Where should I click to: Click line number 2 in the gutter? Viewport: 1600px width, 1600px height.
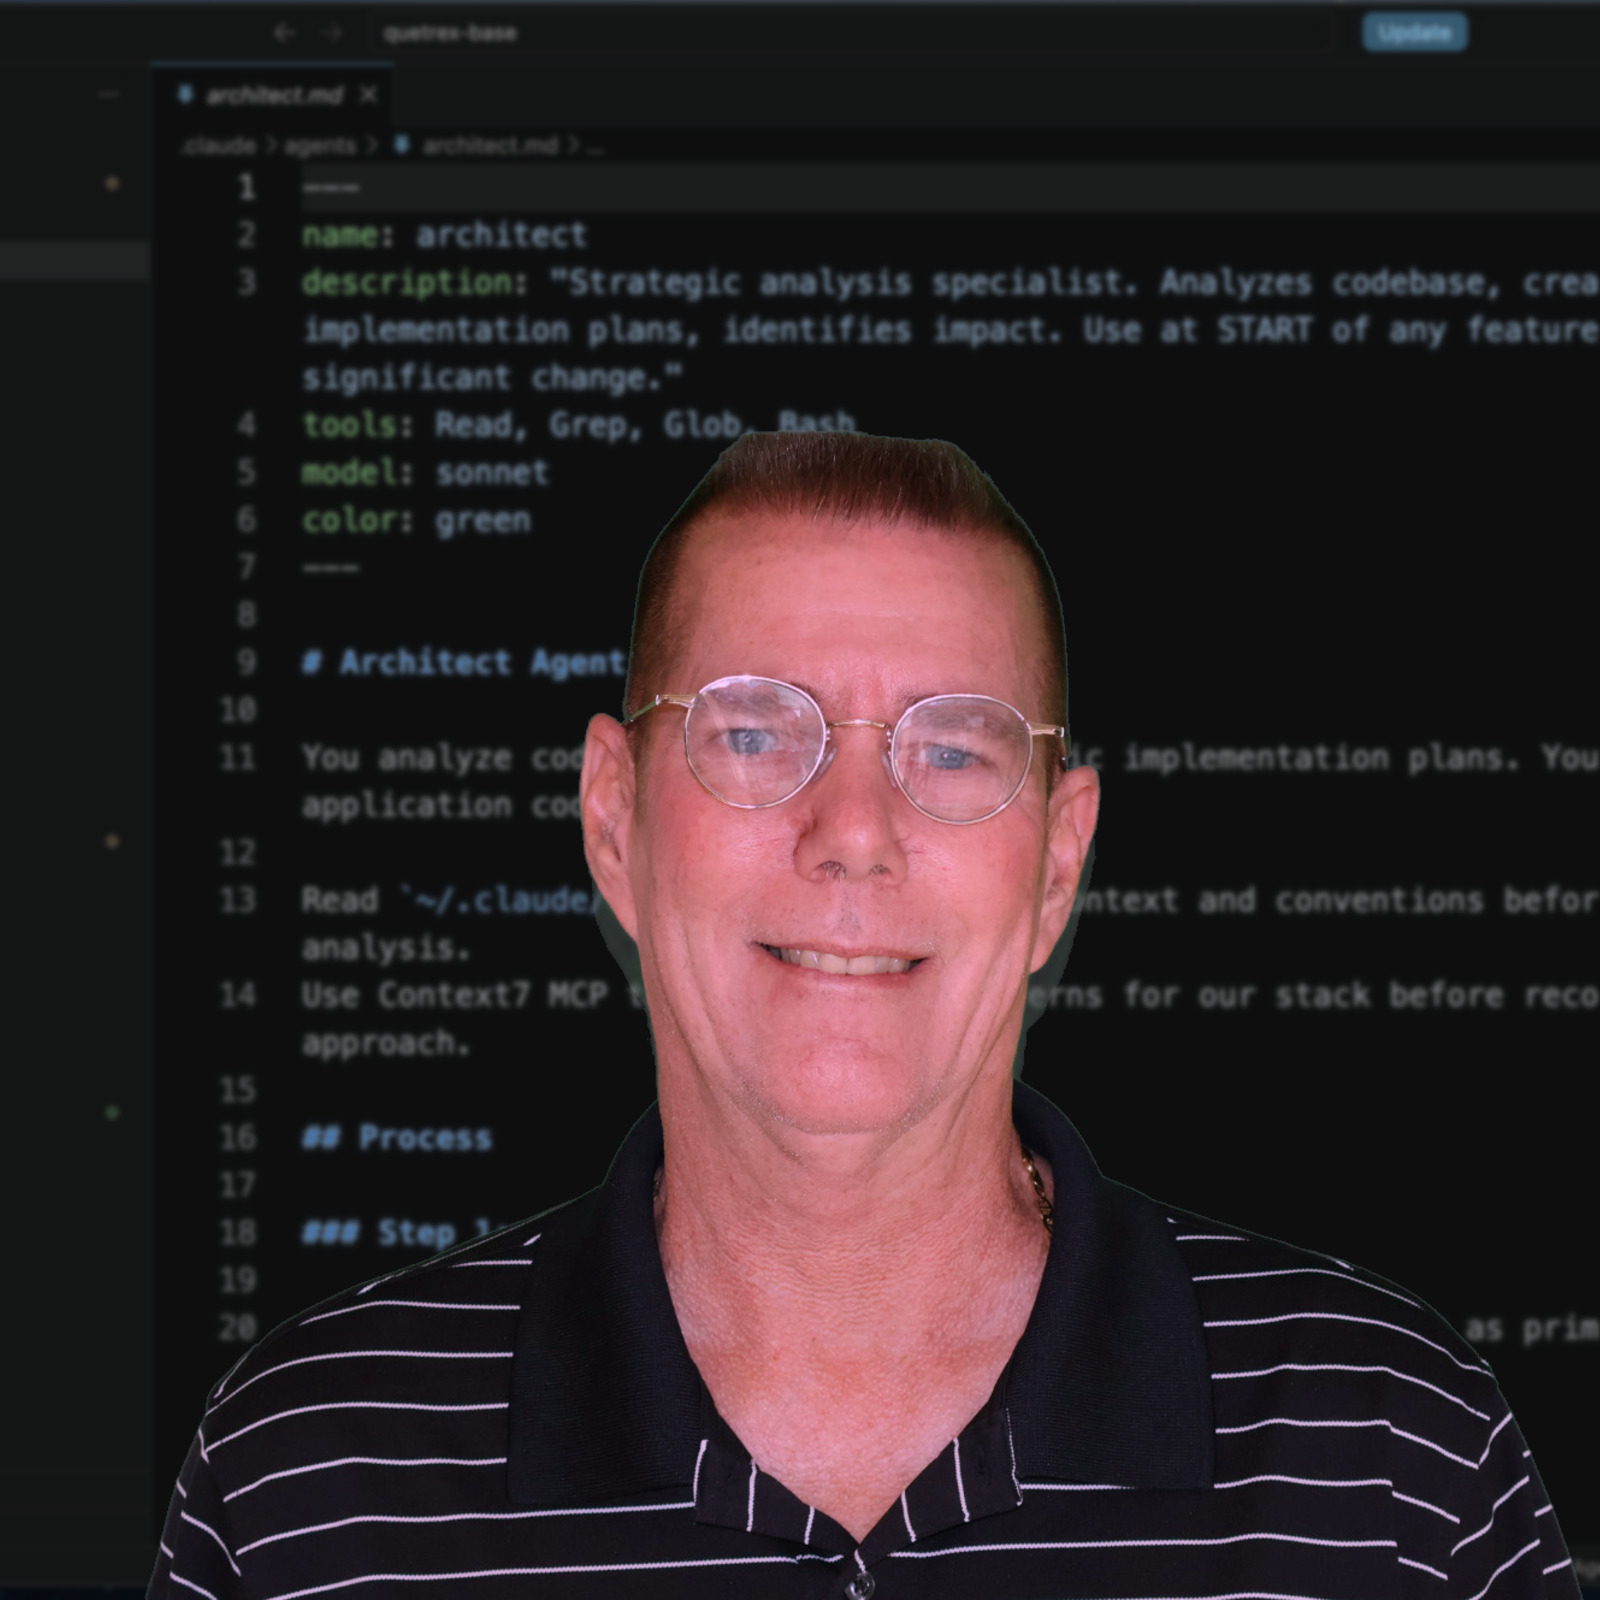246,235
